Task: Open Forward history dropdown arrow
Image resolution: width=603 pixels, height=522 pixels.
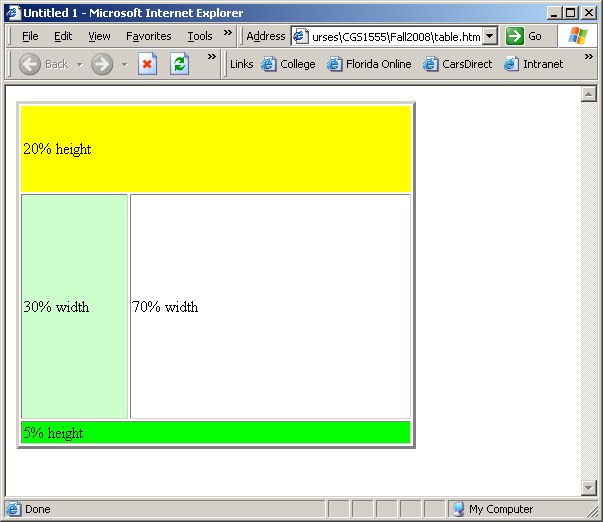Action: [125, 64]
